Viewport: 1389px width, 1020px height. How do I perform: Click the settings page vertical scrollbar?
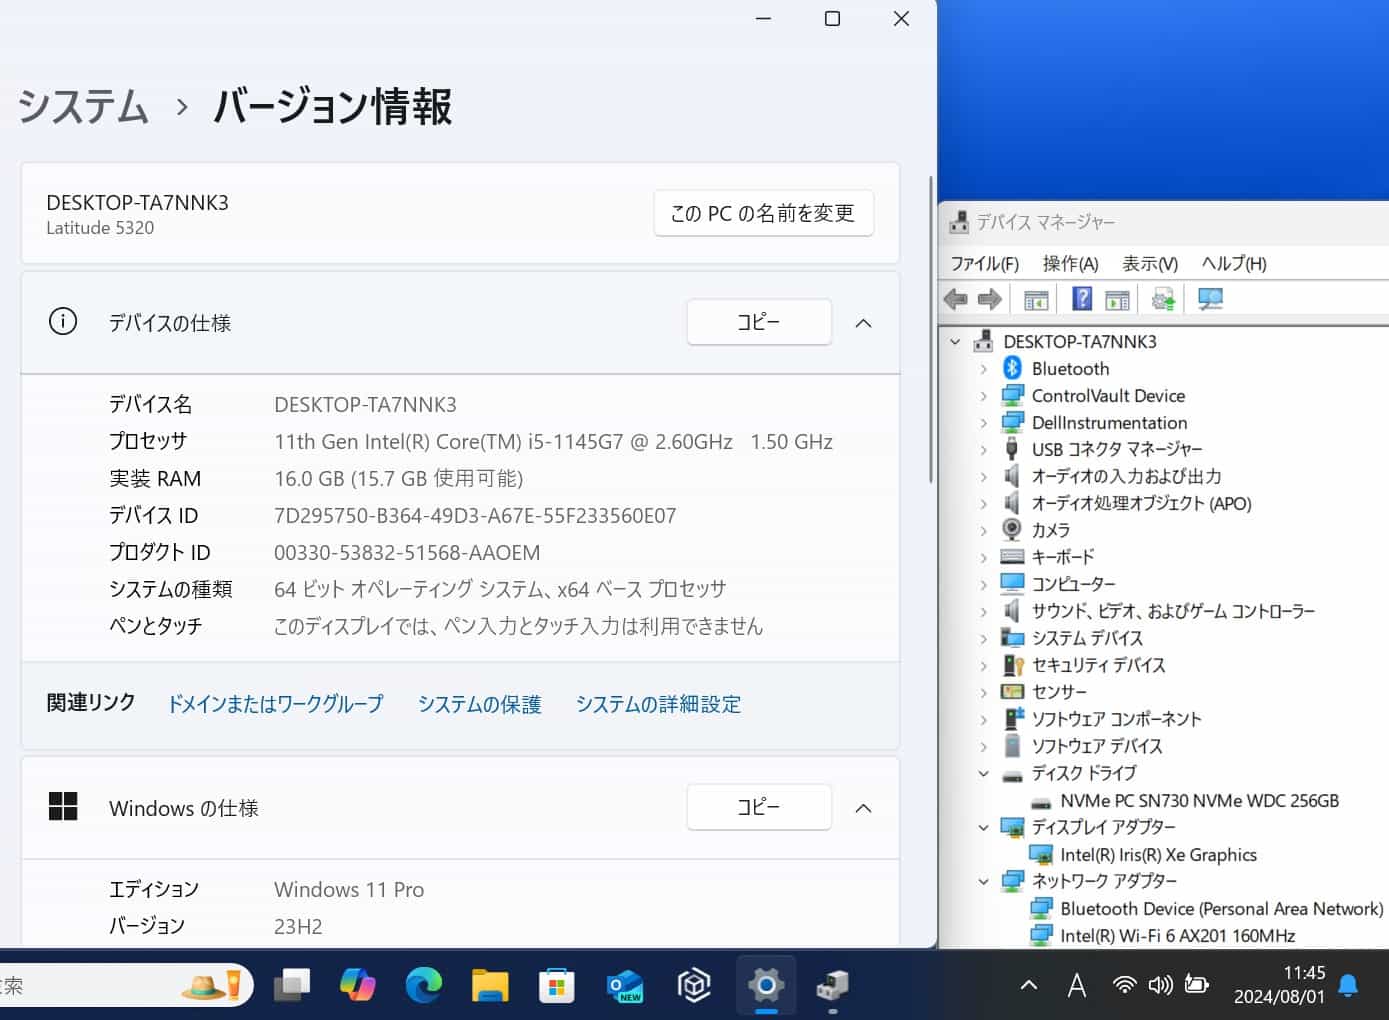pos(932,330)
